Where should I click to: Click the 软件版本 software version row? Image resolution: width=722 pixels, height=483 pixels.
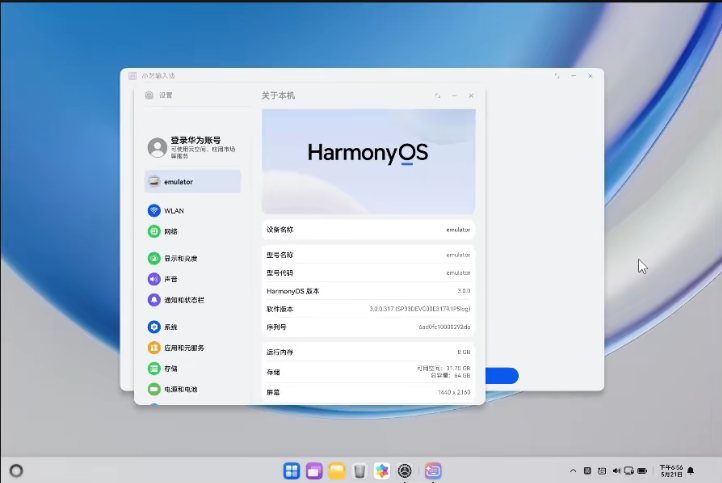[x=368, y=309]
